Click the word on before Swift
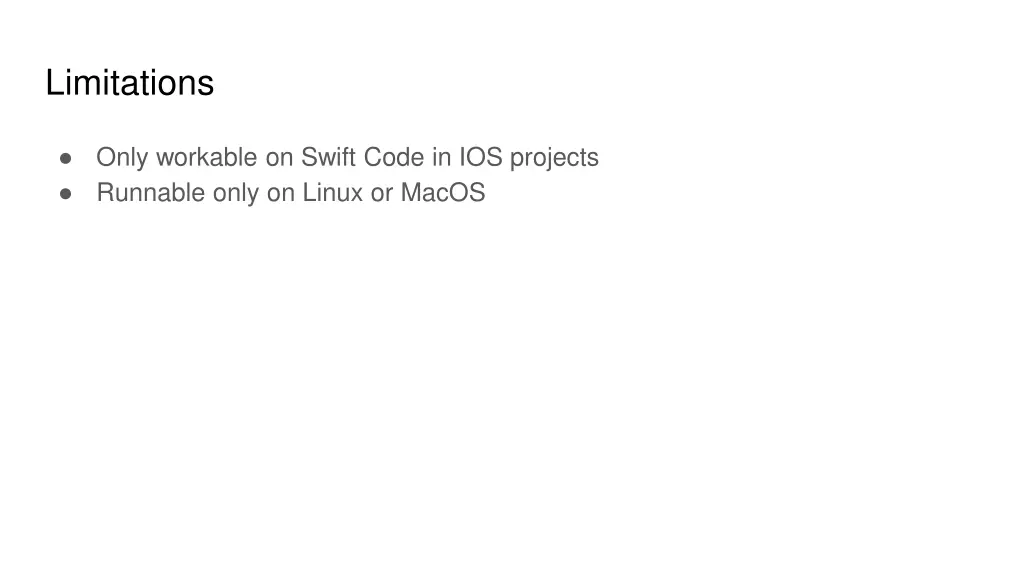The width and height of the screenshot is (1024, 576). pyautogui.click(x=279, y=158)
